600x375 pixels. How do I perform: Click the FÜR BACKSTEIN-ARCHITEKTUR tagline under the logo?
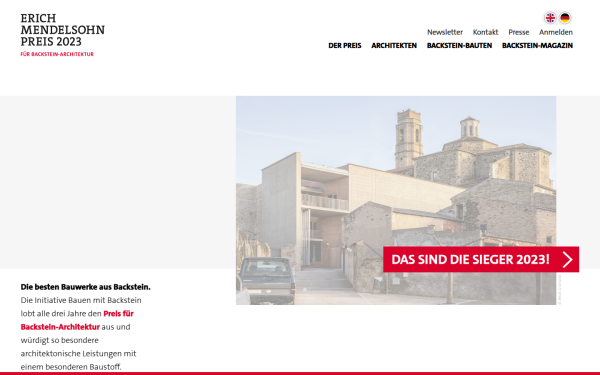pyautogui.click(x=57, y=54)
